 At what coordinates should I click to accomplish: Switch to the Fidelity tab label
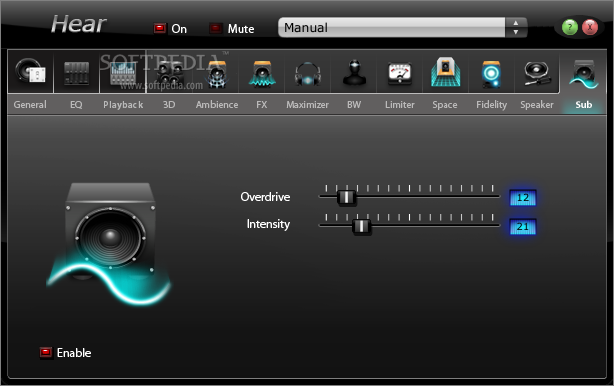pos(491,105)
